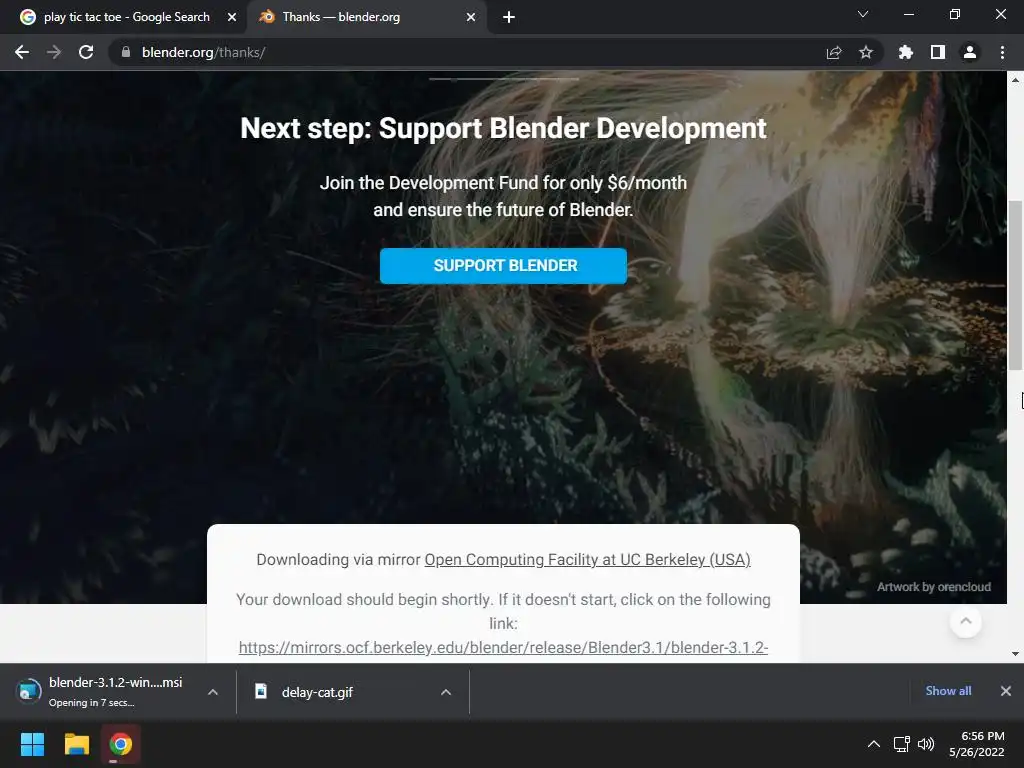Click the forward navigation arrow
The height and width of the screenshot is (768, 1024).
[54, 52]
